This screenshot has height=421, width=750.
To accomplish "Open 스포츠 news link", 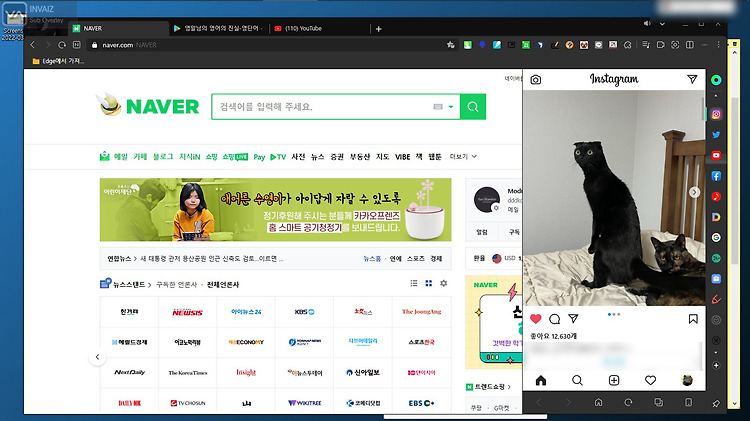I will click(x=416, y=258).
